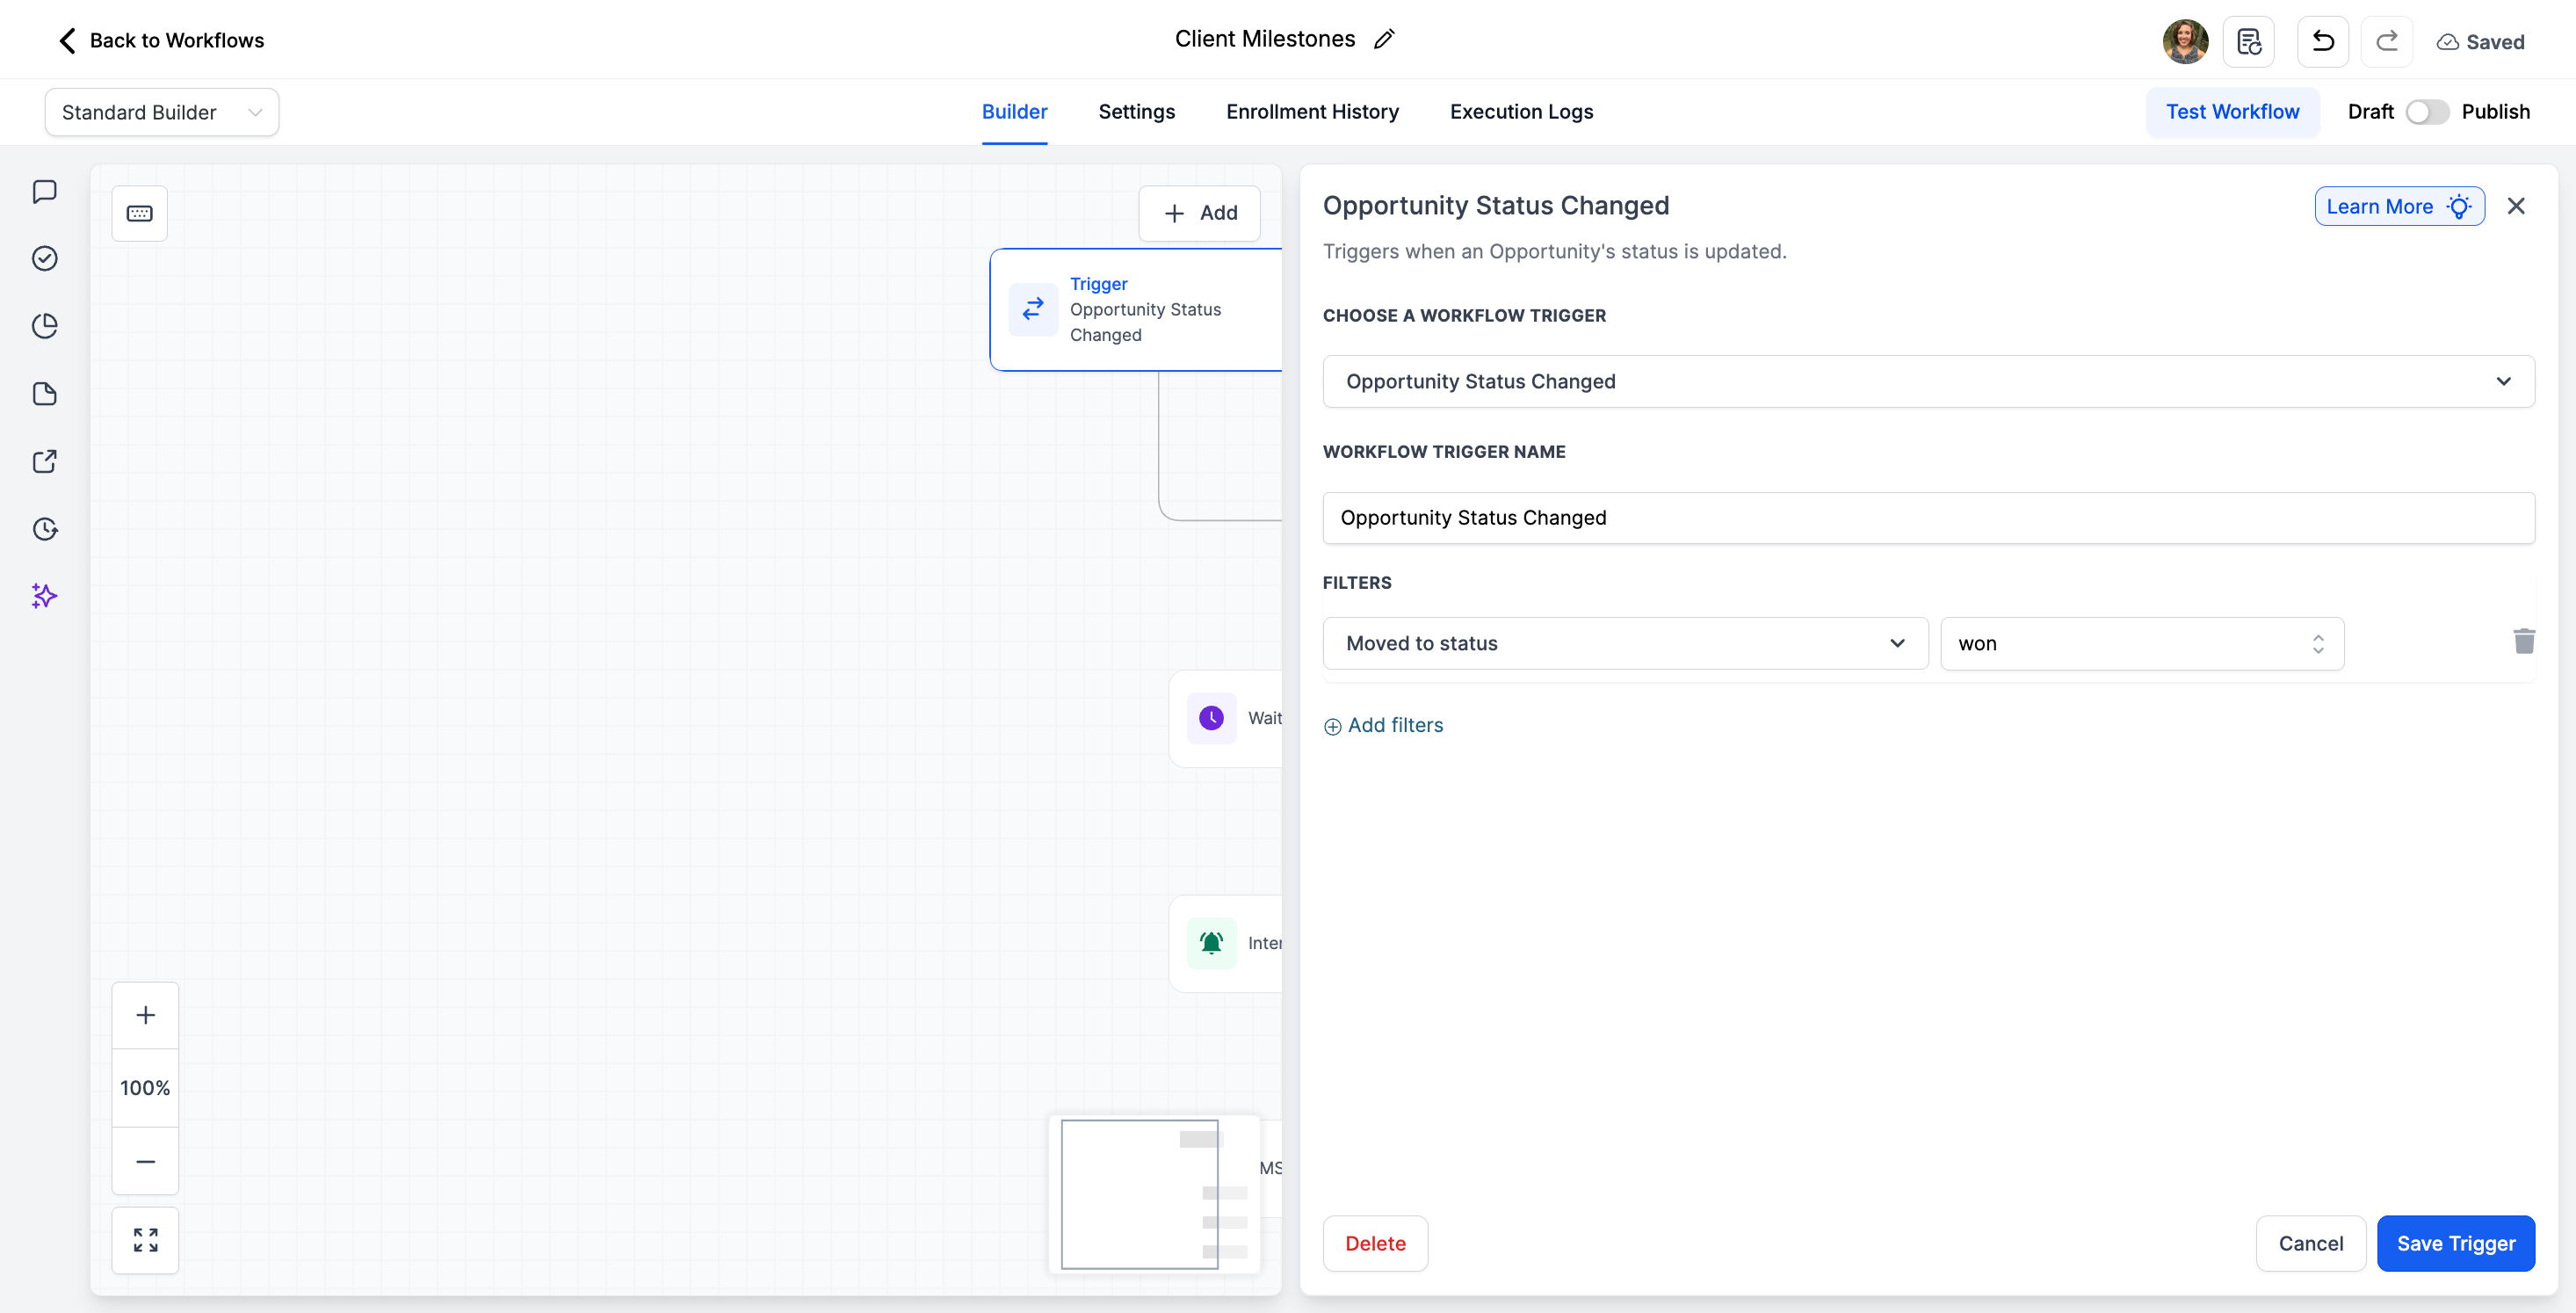Click the undo arrow icon

2322,41
